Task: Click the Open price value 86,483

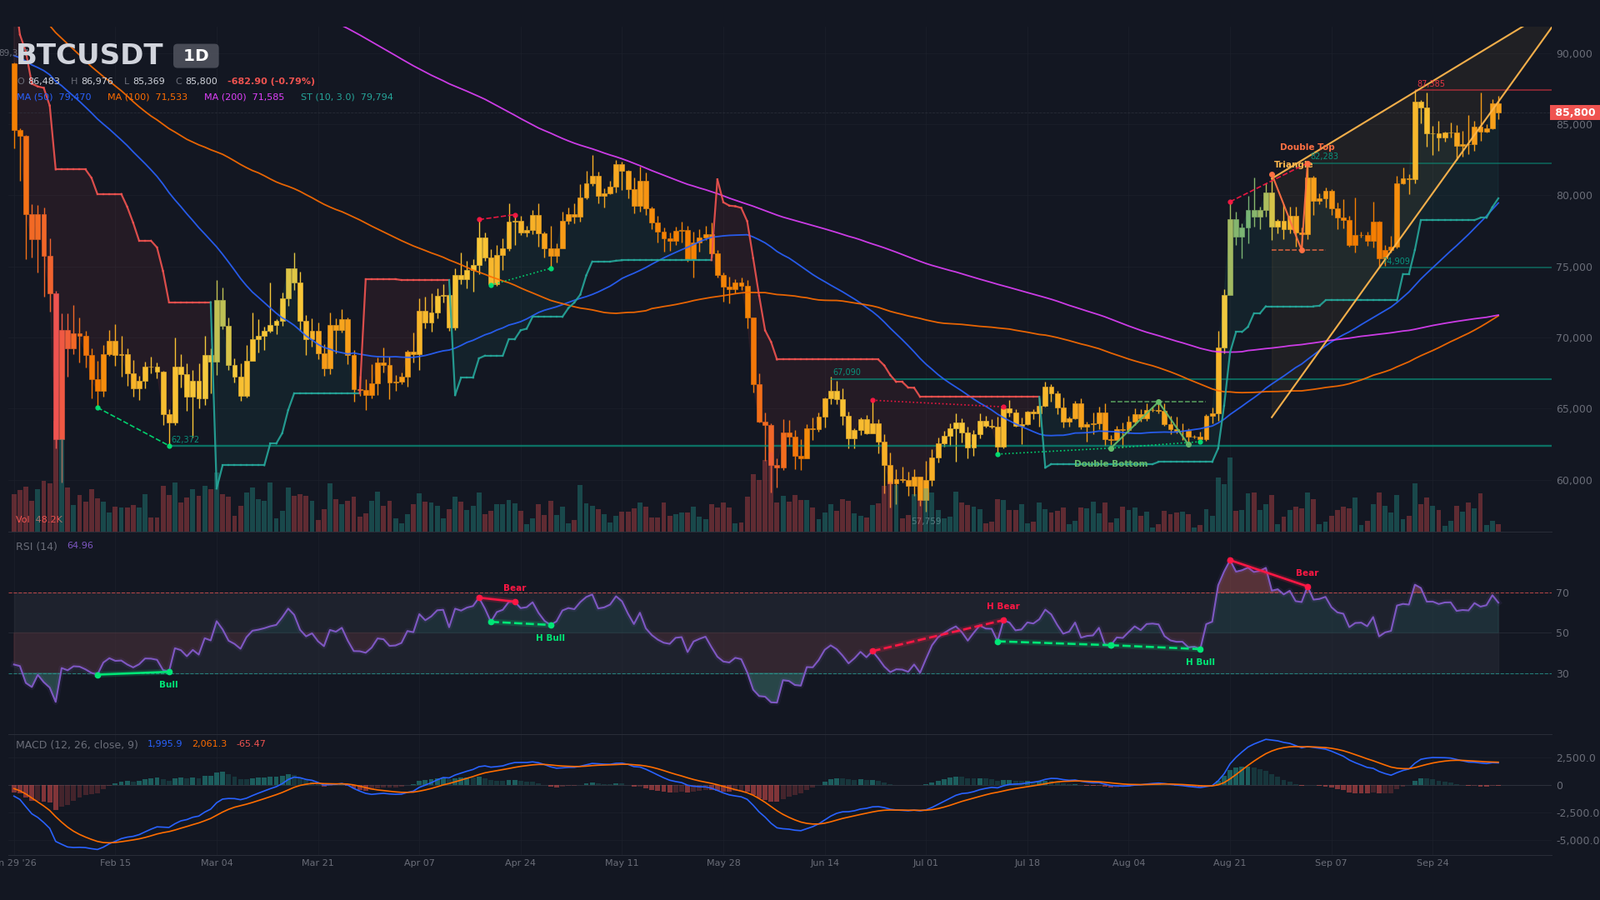Action: 44,81
